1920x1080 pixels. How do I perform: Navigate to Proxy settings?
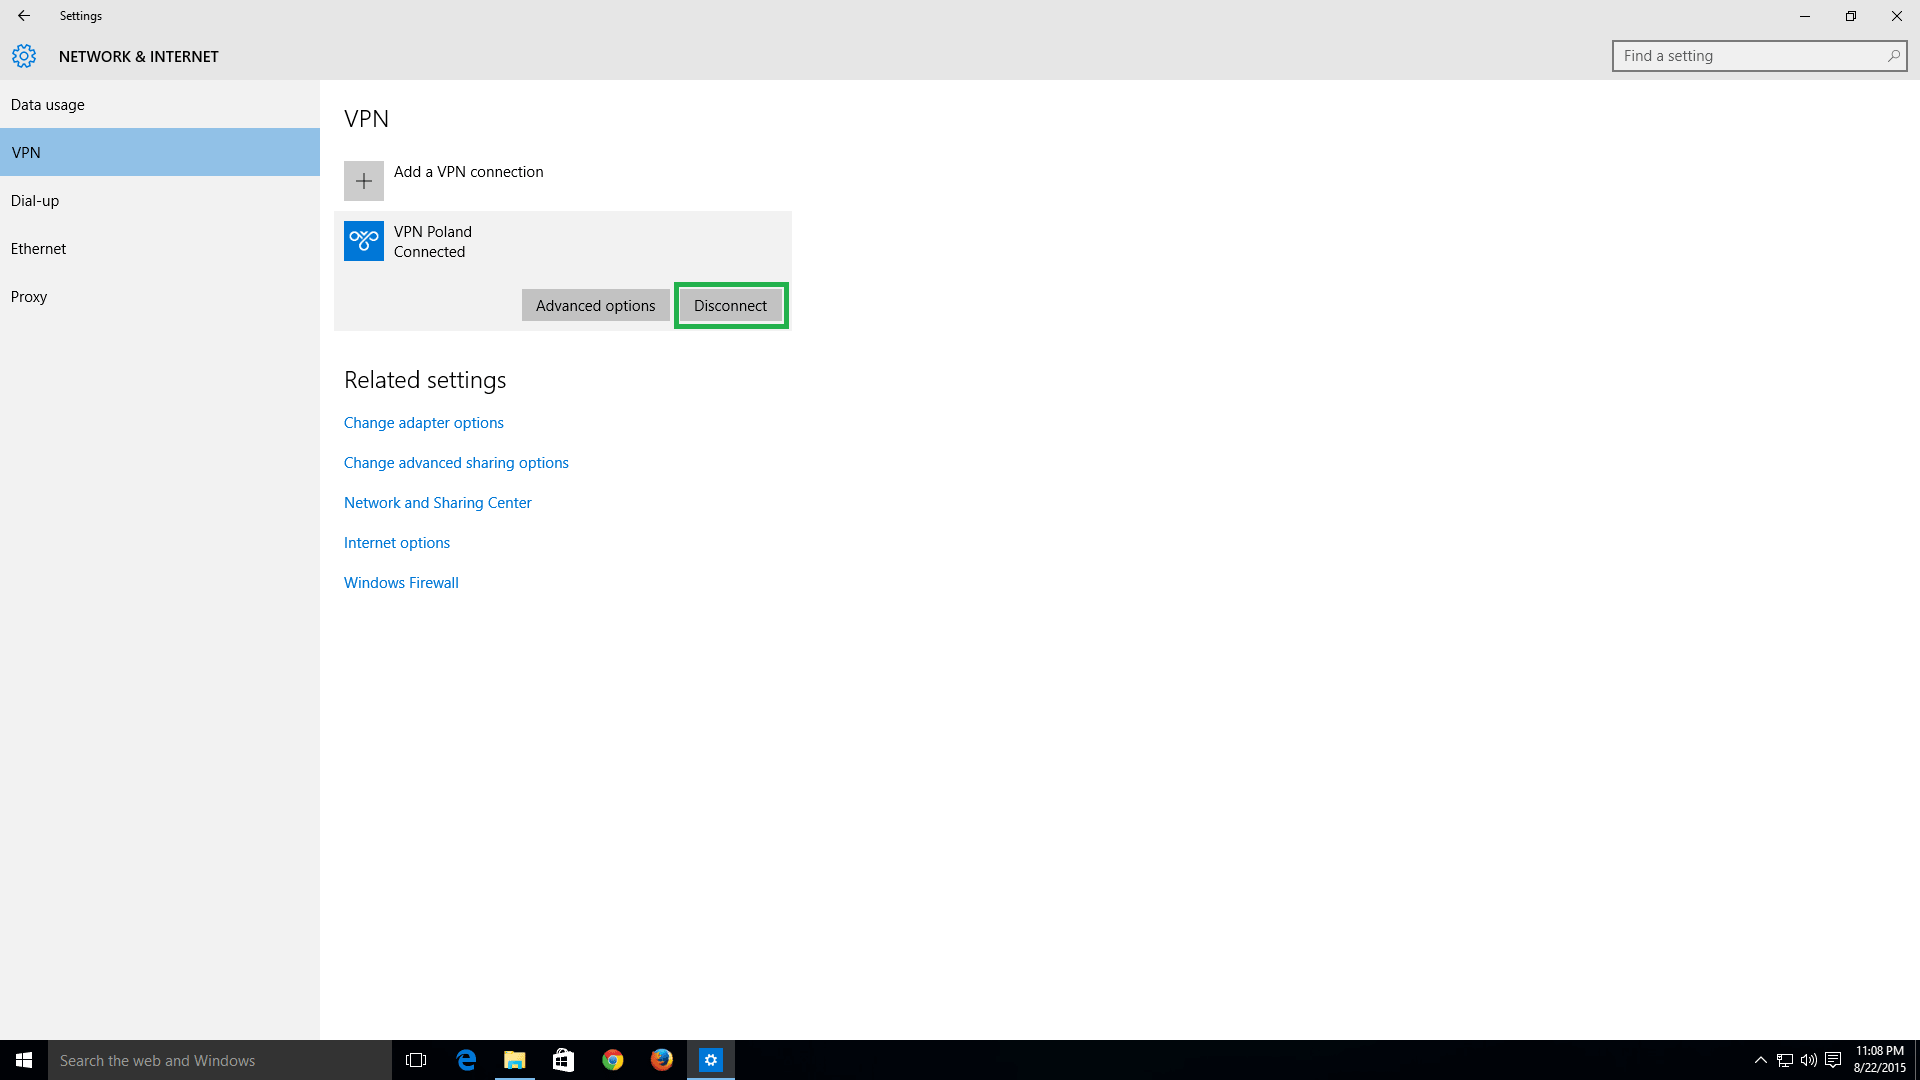click(x=29, y=295)
